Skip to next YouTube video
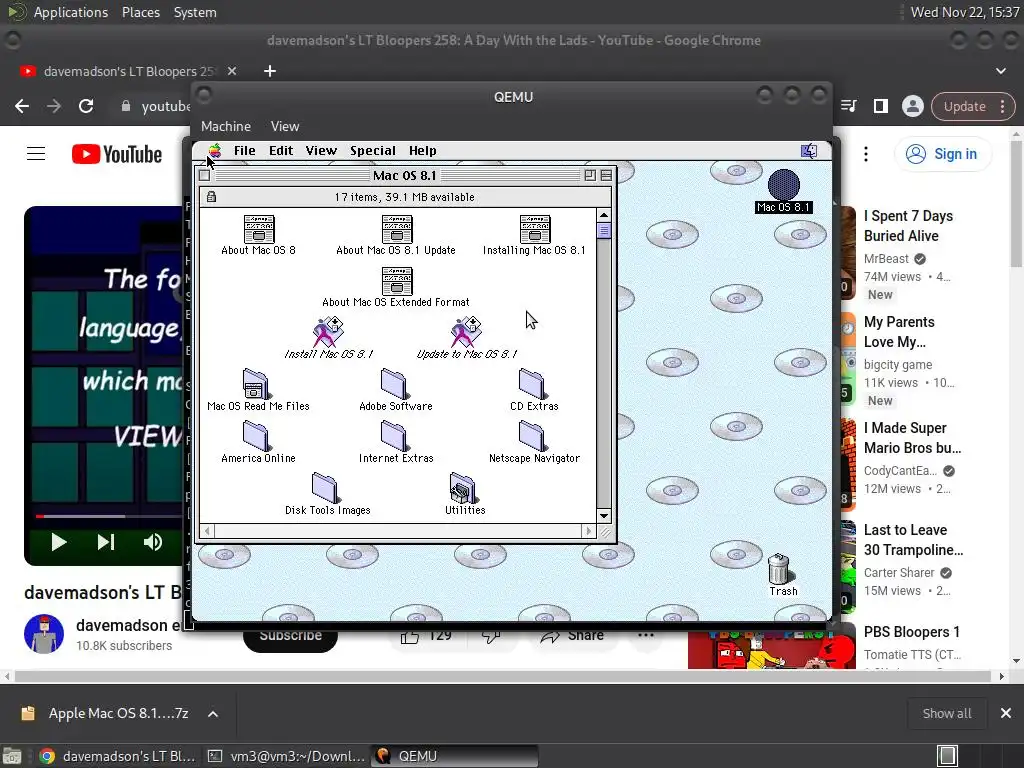This screenshot has height=768, width=1024. [x=106, y=542]
